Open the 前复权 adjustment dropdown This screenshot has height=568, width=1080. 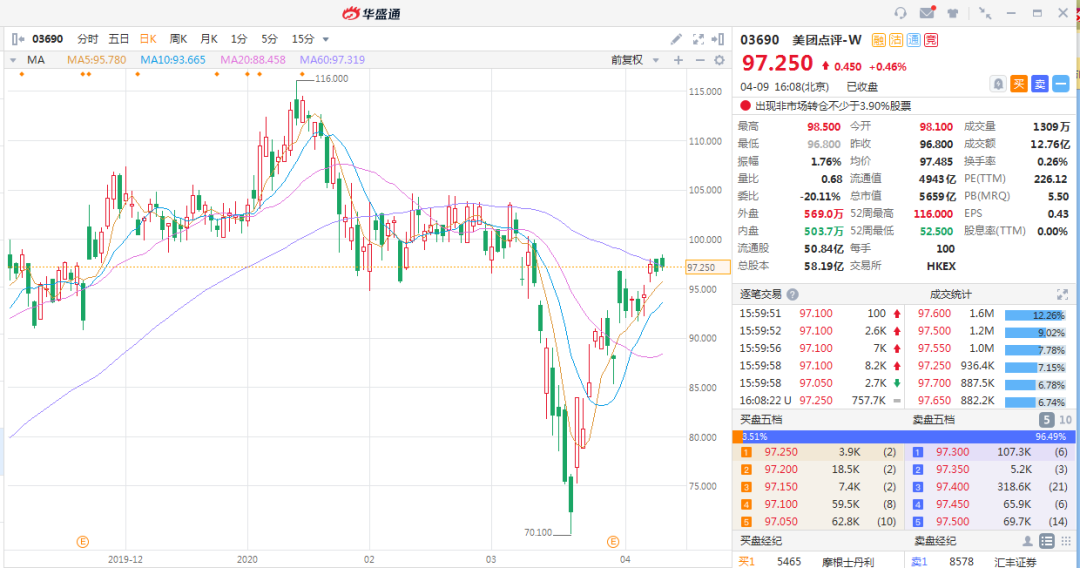(x=635, y=60)
